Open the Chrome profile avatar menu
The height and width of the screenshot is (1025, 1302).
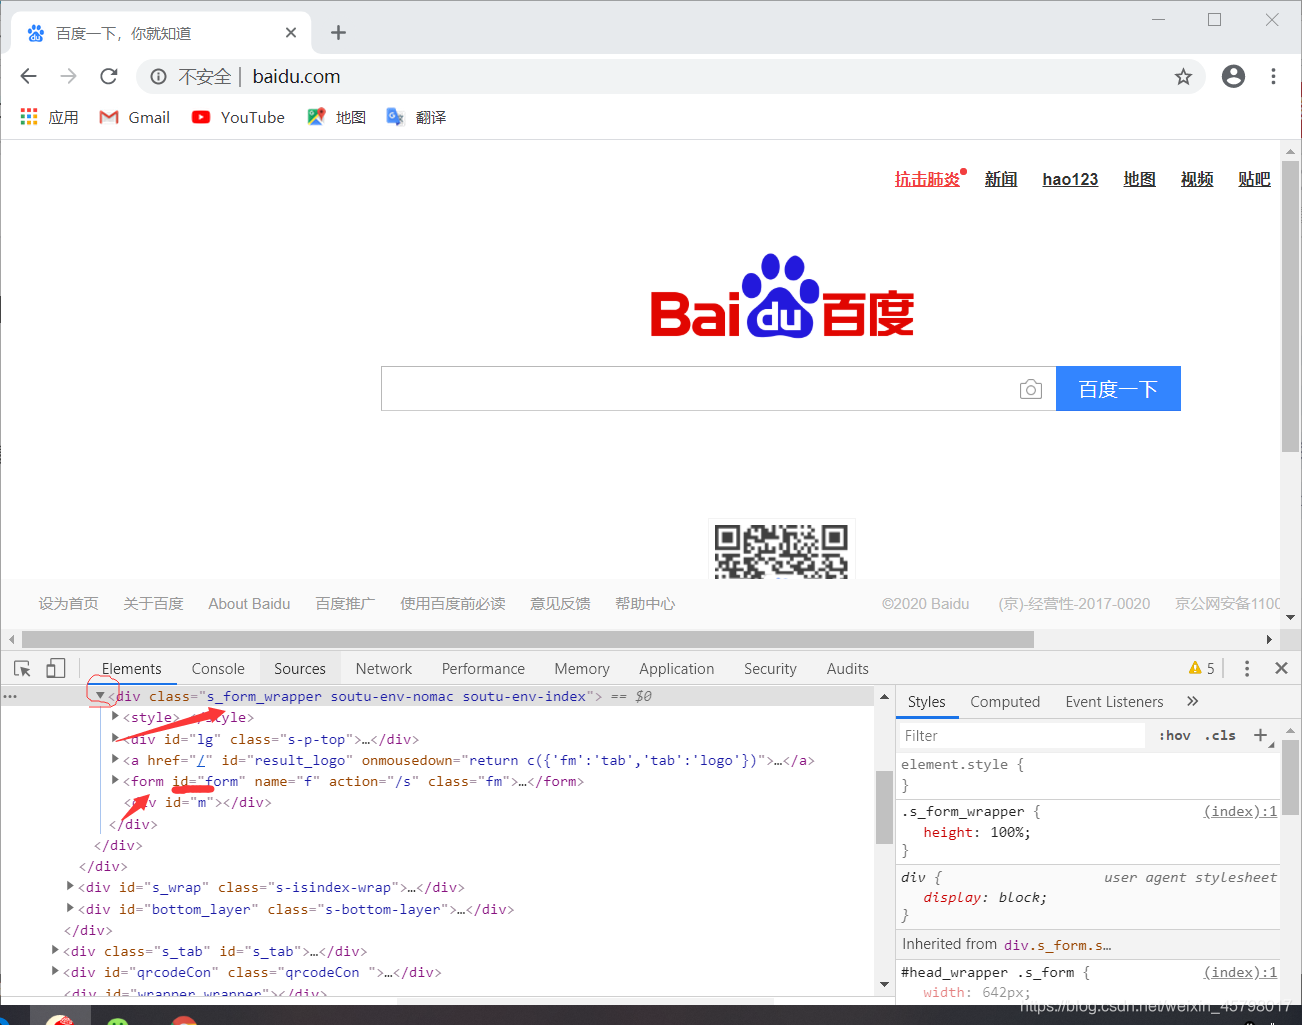(x=1233, y=77)
